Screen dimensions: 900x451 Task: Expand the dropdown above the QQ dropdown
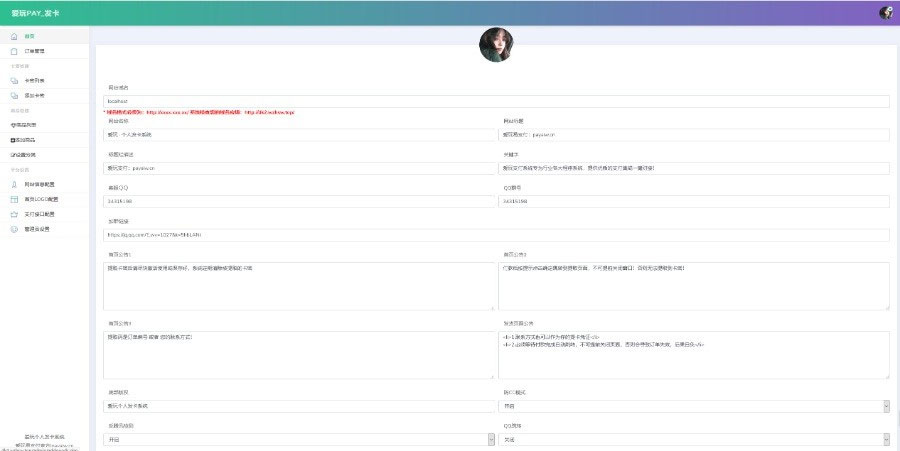(x=693, y=406)
